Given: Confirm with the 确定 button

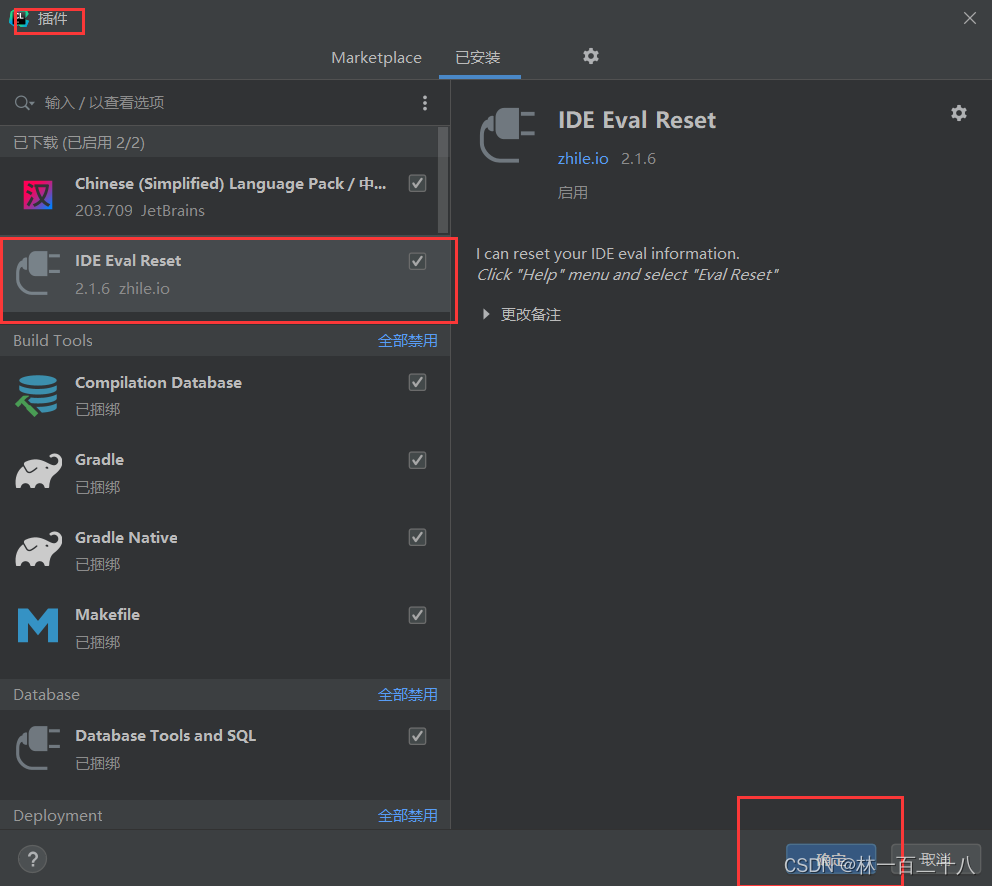Looking at the screenshot, I should tap(831, 860).
